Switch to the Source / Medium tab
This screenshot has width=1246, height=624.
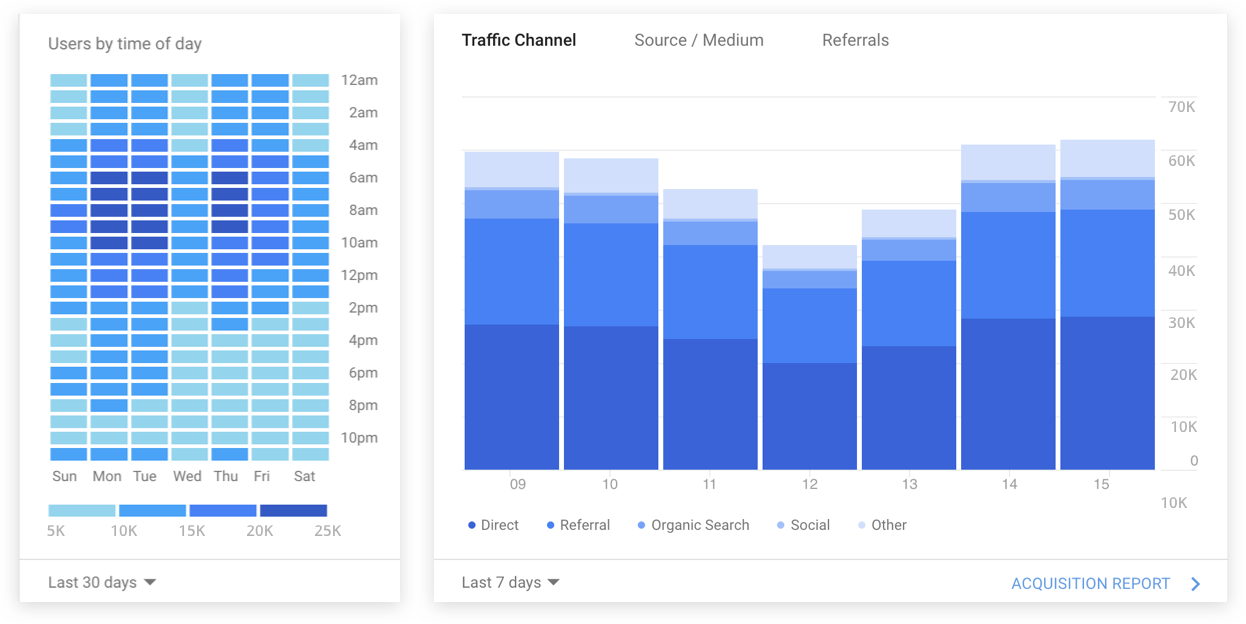click(x=698, y=41)
